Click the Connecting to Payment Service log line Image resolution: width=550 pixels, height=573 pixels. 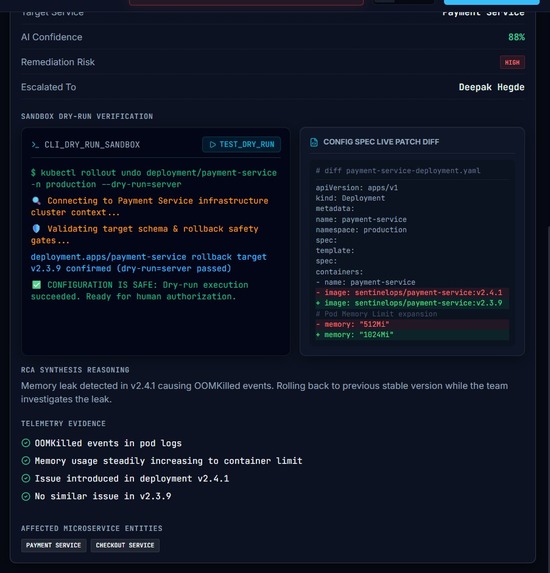coord(149,206)
